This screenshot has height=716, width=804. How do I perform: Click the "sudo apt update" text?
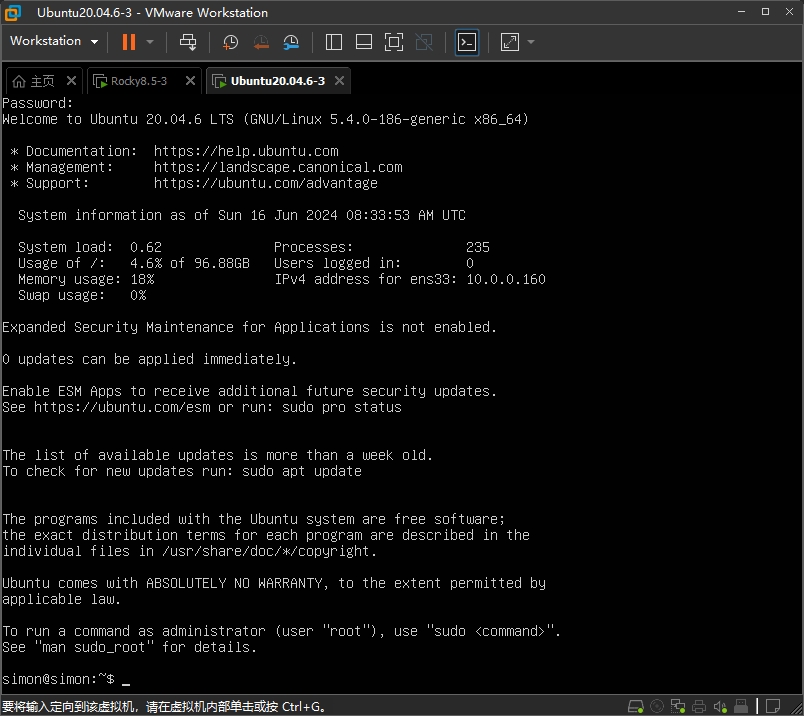click(x=302, y=471)
